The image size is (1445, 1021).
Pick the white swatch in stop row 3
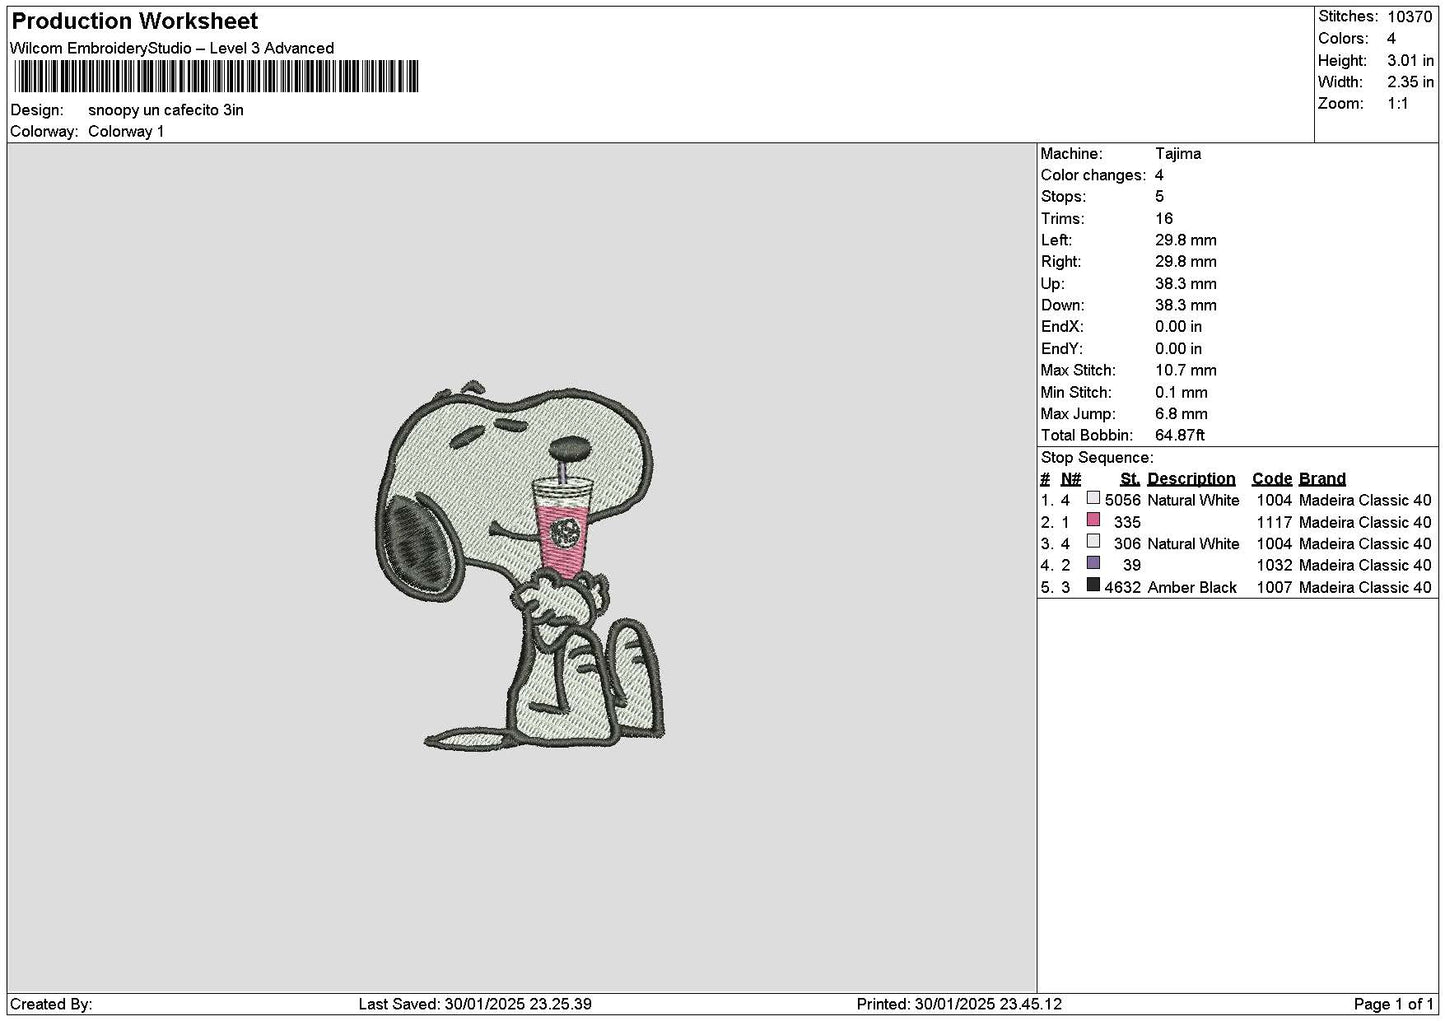click(1093, 542)
